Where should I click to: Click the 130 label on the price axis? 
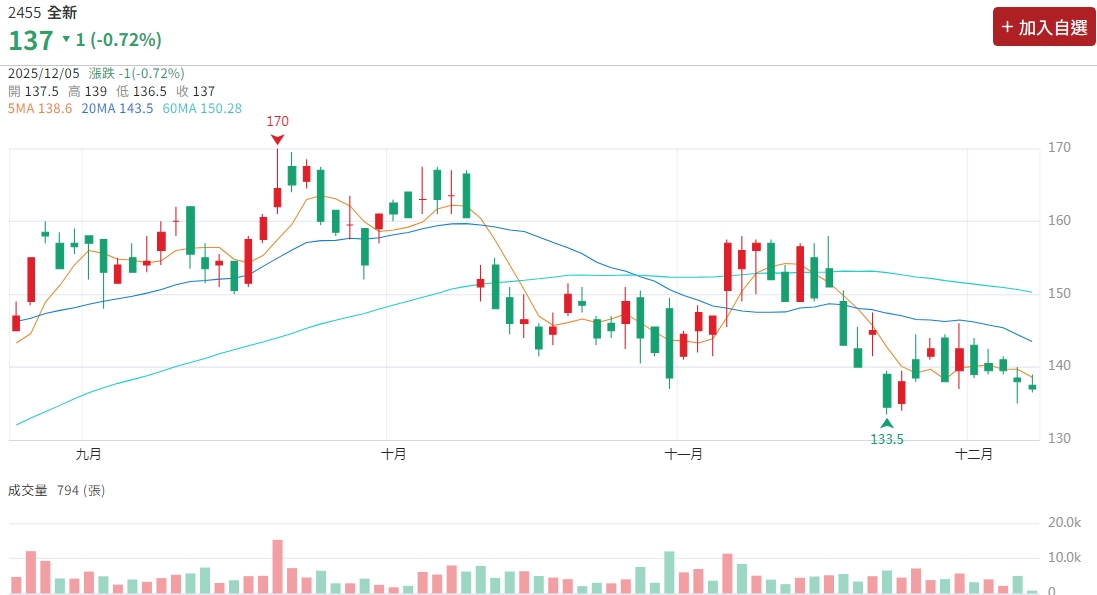pos(1059,439)
